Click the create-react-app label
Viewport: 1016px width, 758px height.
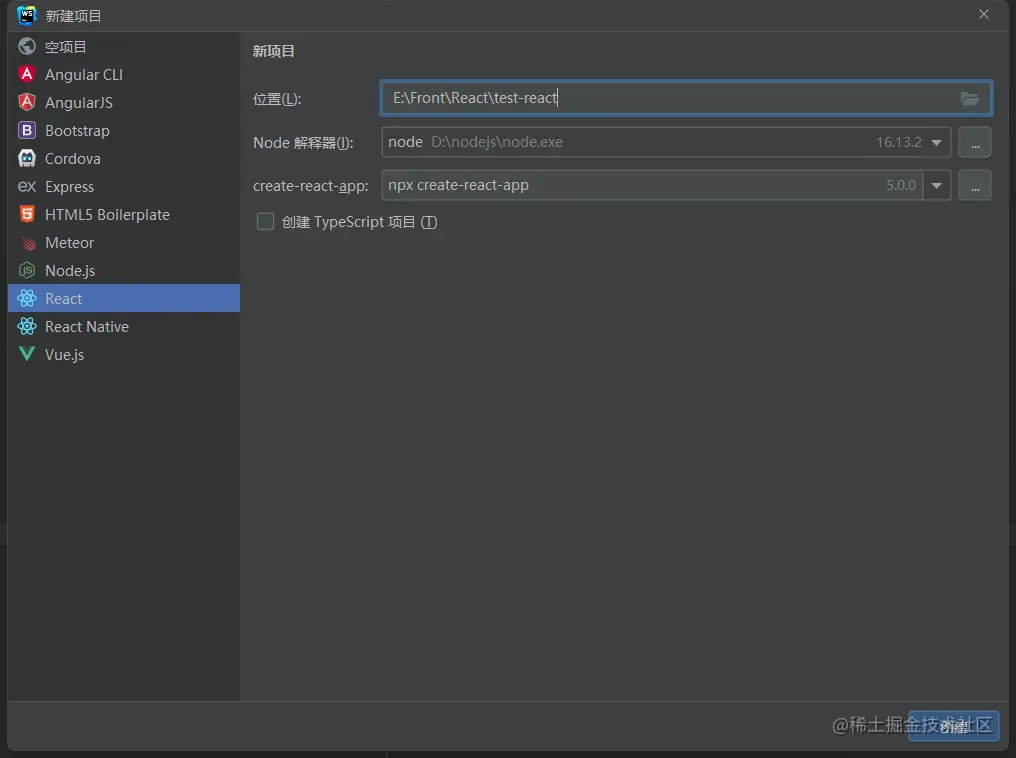310,186
